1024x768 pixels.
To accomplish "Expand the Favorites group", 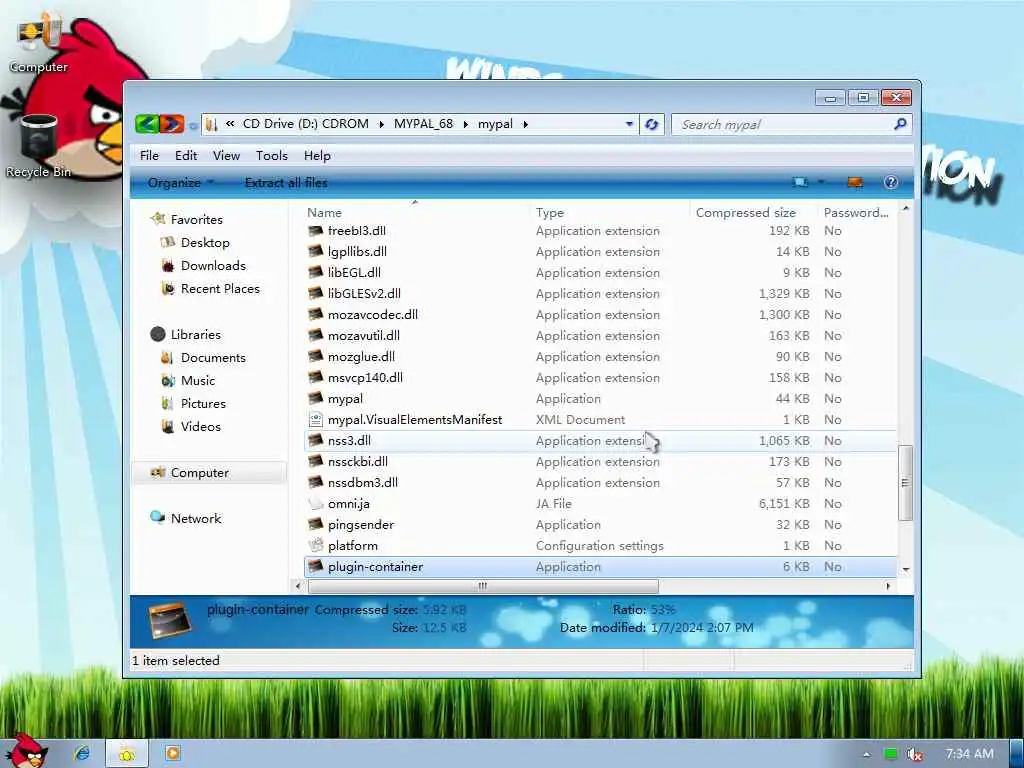I will 197,219.
